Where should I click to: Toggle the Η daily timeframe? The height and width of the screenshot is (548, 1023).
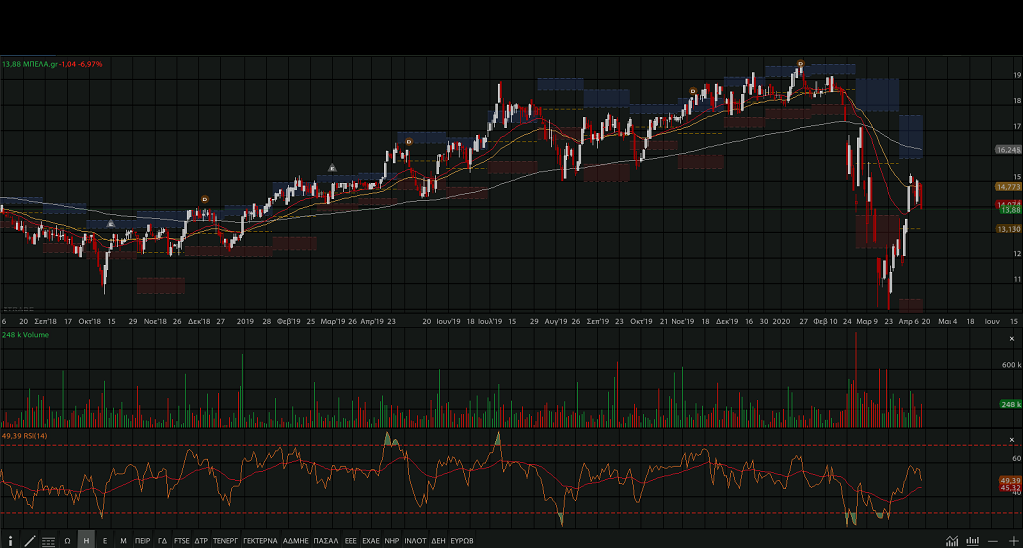pyautogui.click(x=86, y=540)
